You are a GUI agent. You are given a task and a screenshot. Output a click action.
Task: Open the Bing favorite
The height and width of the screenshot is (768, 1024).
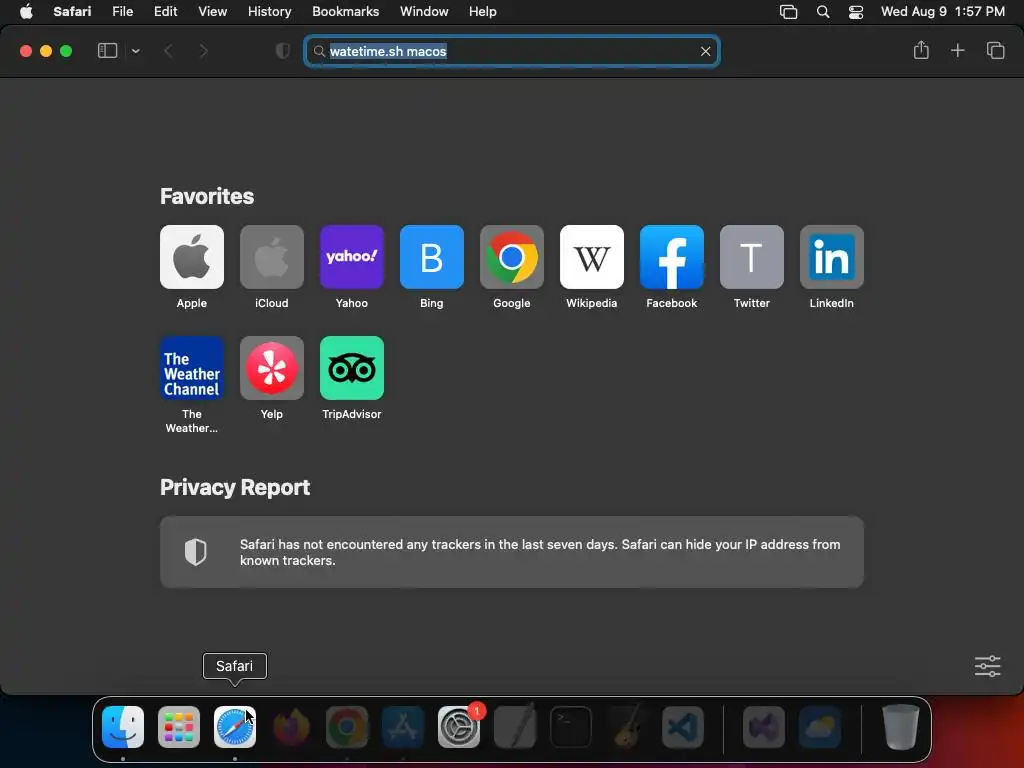[x=432, y=257]
